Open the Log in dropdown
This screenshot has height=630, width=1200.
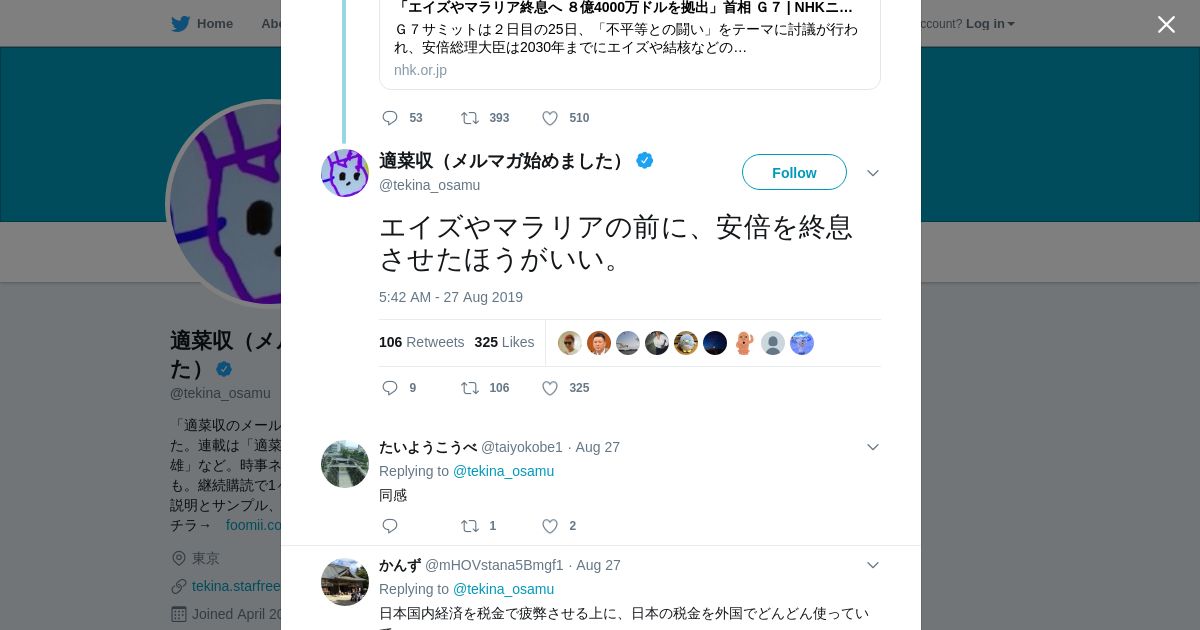click(989, 24)
